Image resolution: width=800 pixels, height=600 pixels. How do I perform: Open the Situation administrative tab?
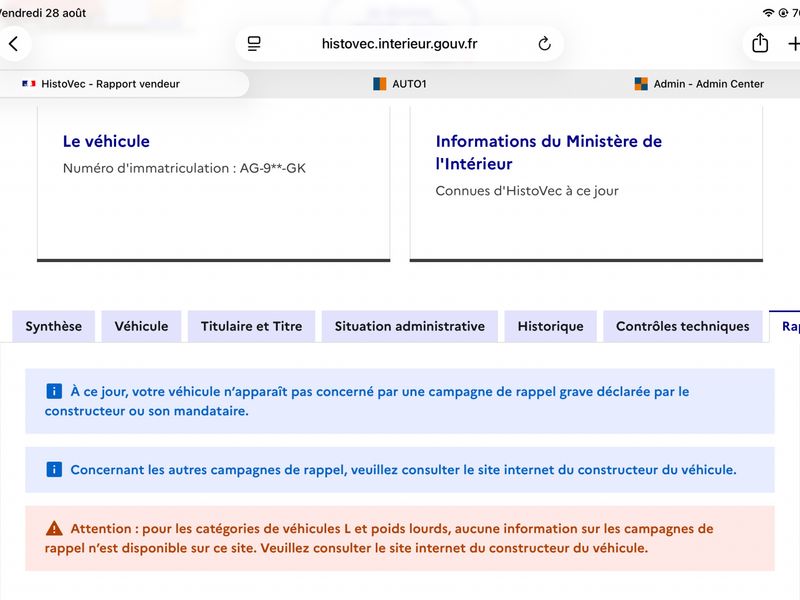pyautogui.click(x=410, y=327)
